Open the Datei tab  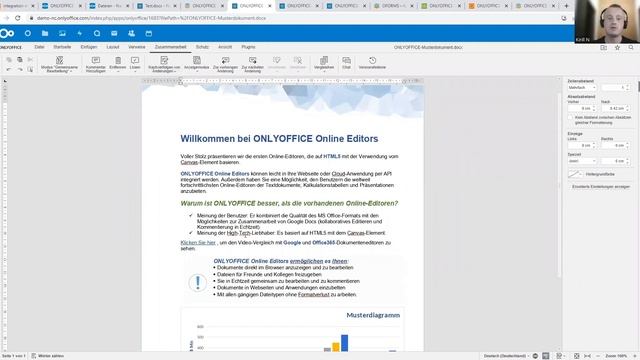click(x=39, y=47)
